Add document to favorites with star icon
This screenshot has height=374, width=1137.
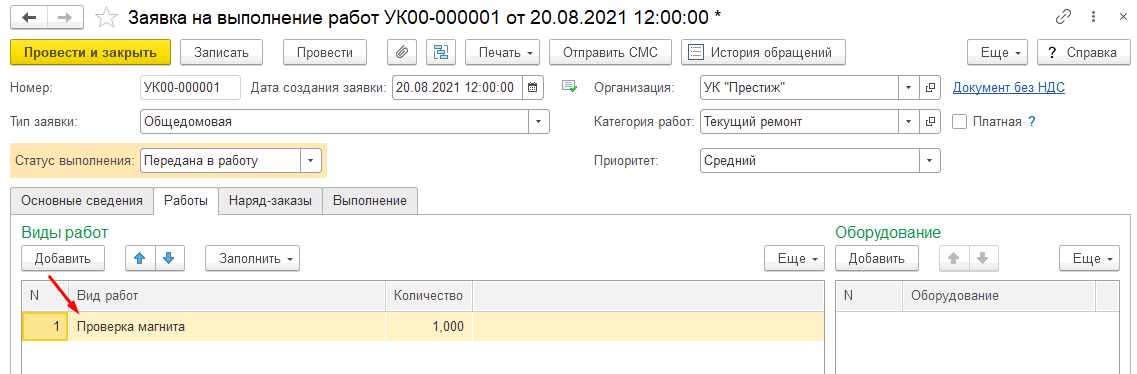[107, 17]
